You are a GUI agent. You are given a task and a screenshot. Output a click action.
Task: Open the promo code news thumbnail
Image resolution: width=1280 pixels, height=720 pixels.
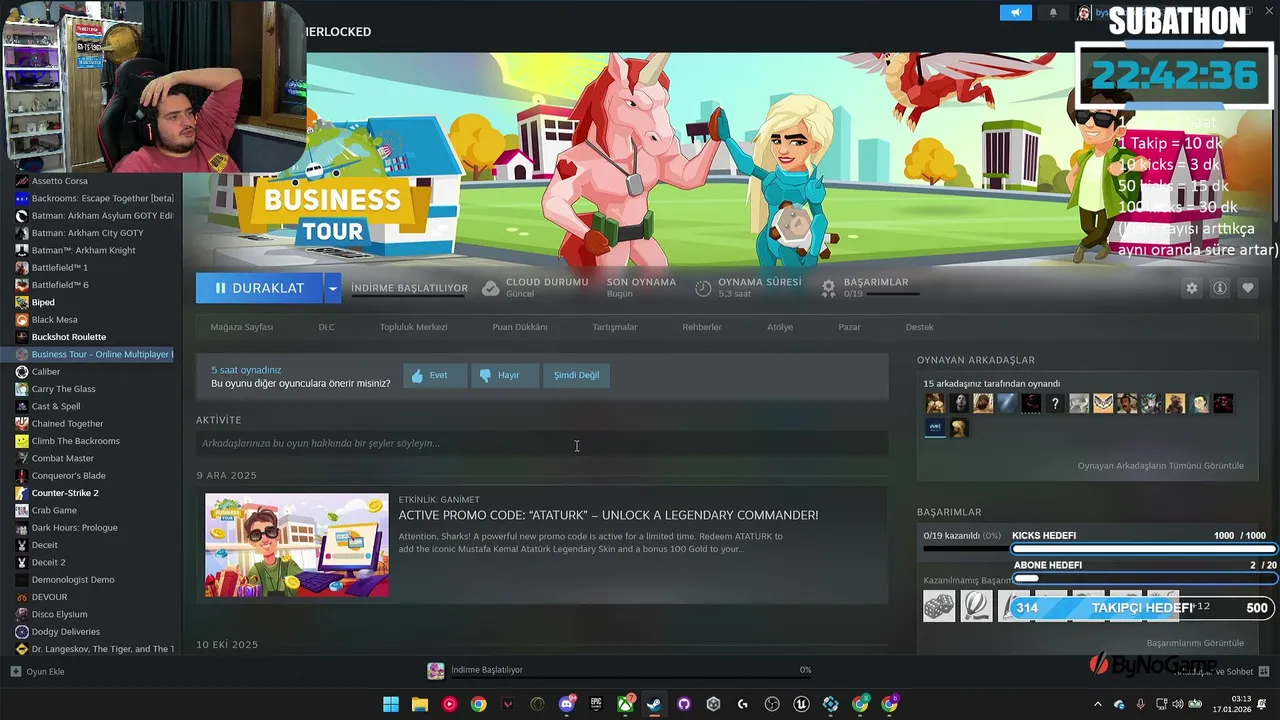click(x=297, y=545)
